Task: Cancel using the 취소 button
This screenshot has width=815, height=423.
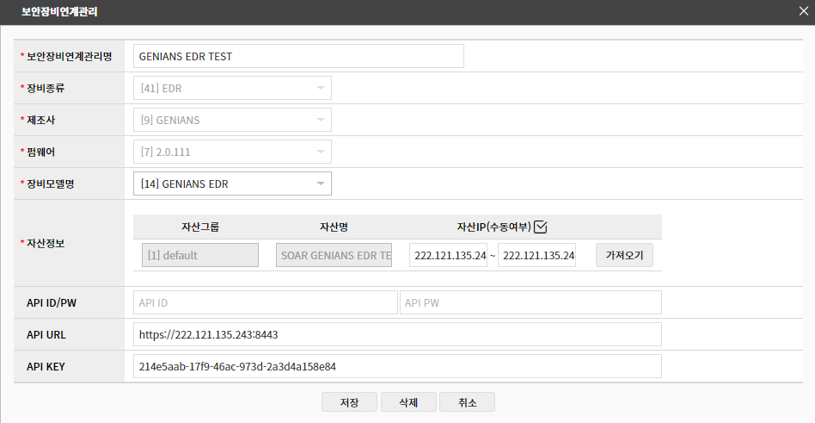Action: click(467, 403)
